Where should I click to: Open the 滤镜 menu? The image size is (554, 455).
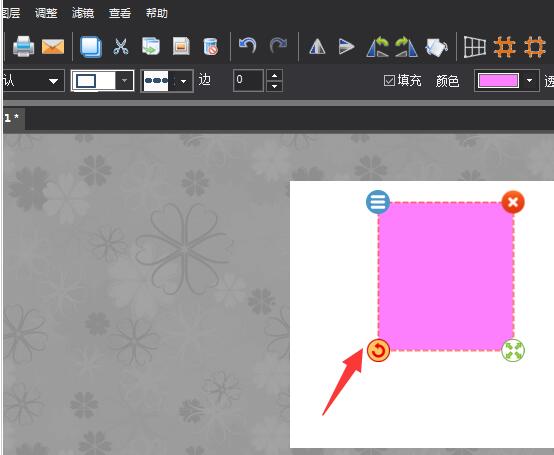[x=83, y=13]
